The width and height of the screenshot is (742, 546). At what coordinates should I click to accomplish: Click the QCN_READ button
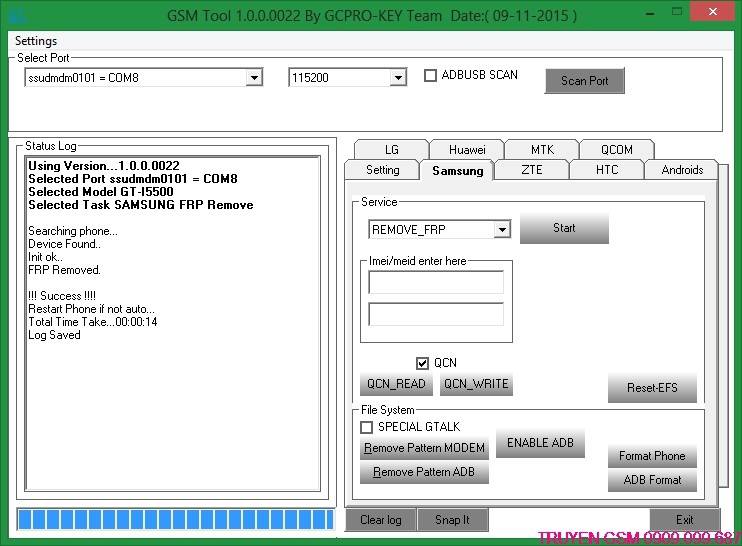(396, 384)
